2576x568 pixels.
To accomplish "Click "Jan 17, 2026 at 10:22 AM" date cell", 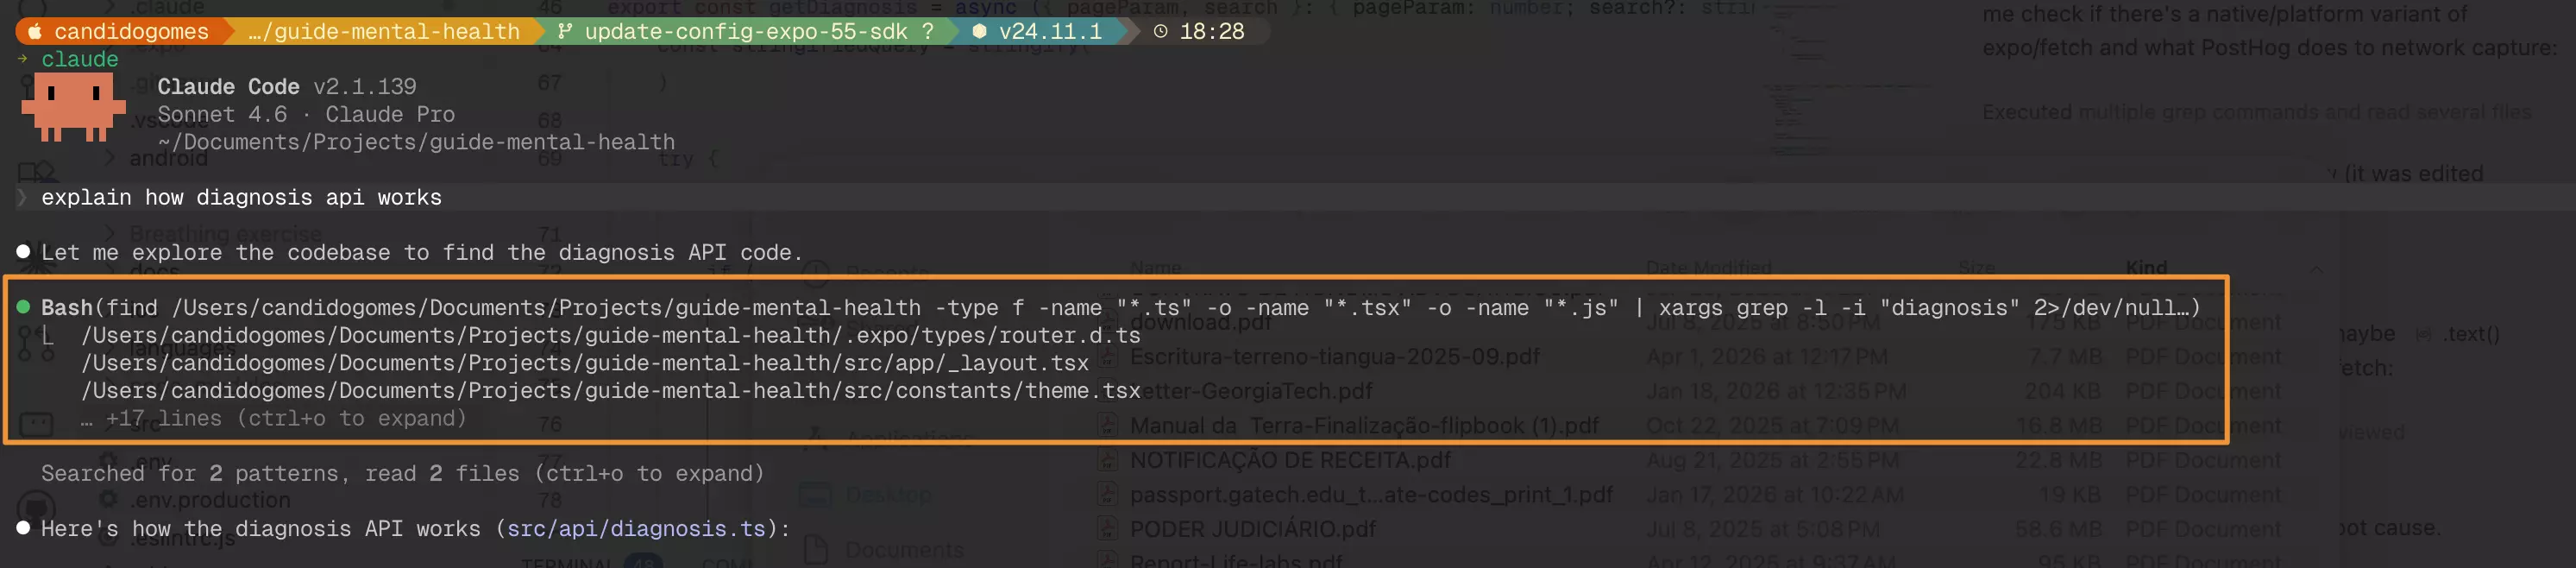I will pyautogui.click(x=1775, y=494).
